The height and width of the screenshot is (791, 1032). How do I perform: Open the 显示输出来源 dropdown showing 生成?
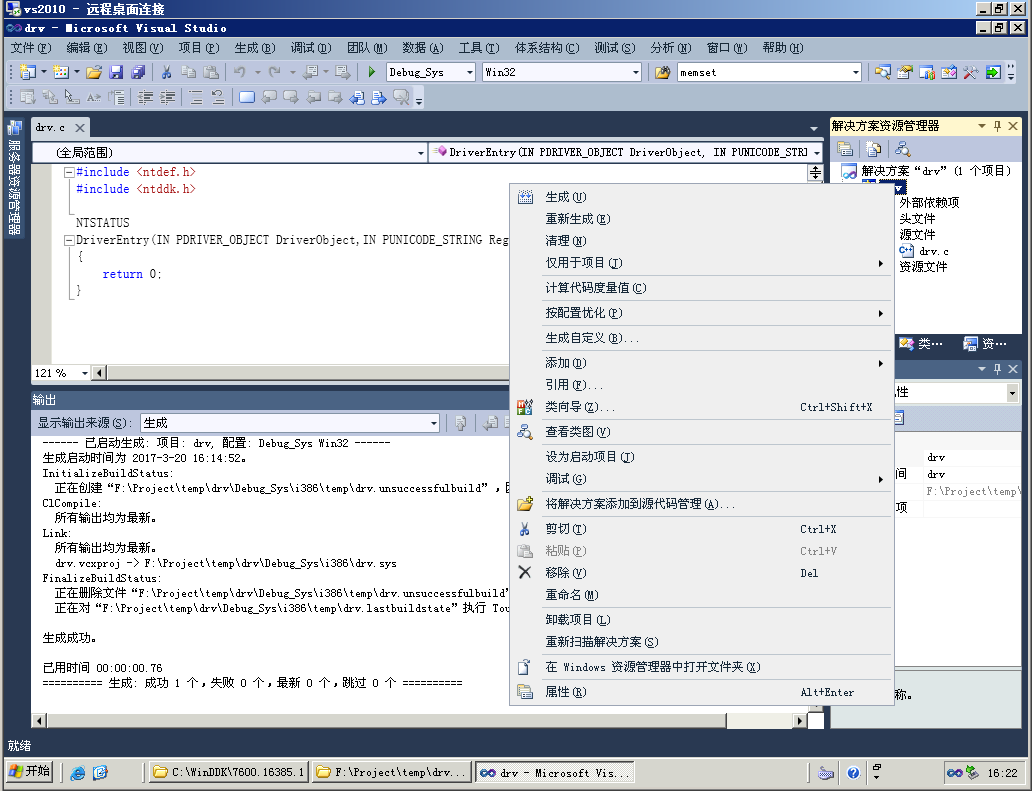pyautogui.click(x=434, y=423)
